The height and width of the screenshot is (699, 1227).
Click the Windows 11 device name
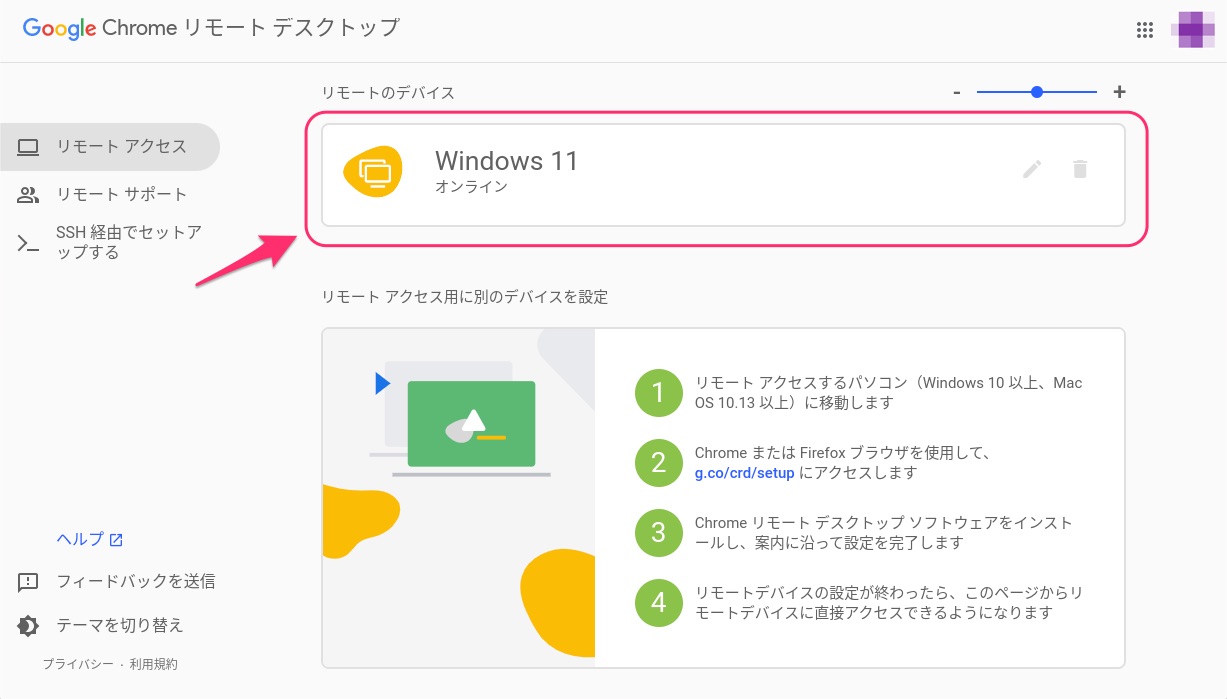(x=506, y=161)
